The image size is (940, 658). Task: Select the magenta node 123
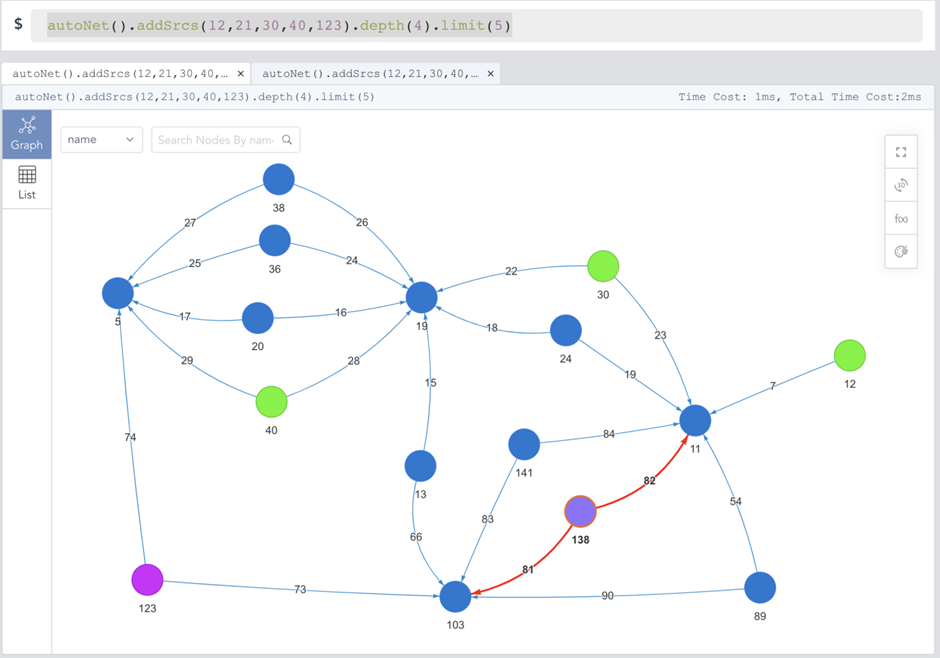[x=147, y=579]
